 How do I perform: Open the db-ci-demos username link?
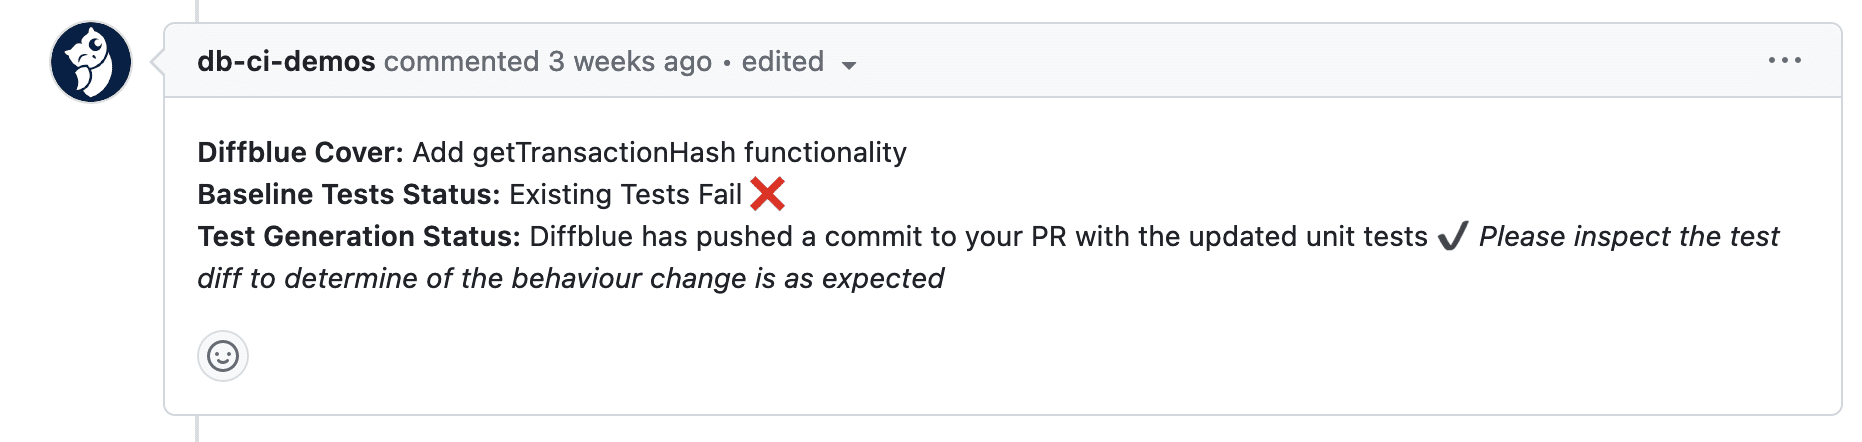click(286, 62)
